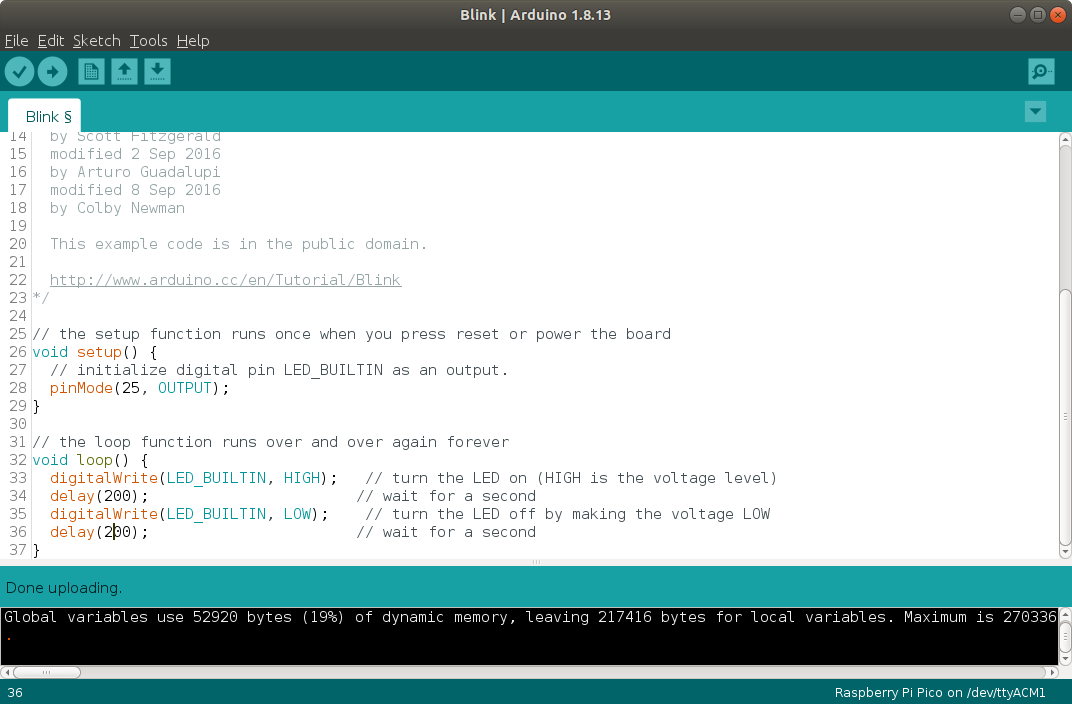Click the console vertical scrollbar thumb

click(1064, 636)
